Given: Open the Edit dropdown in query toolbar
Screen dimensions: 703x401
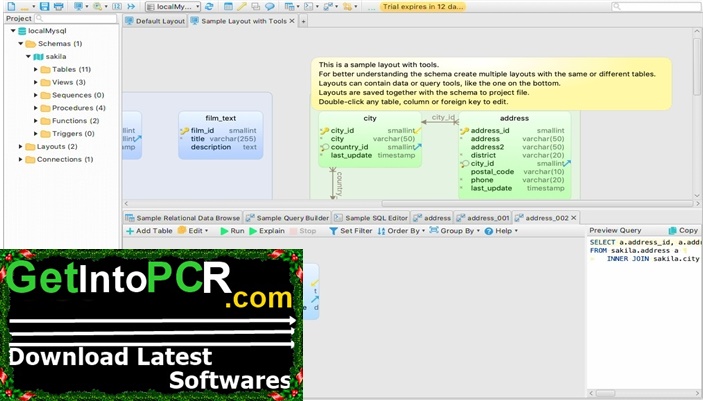Looking at the screenshot, I should click(193, 231).
